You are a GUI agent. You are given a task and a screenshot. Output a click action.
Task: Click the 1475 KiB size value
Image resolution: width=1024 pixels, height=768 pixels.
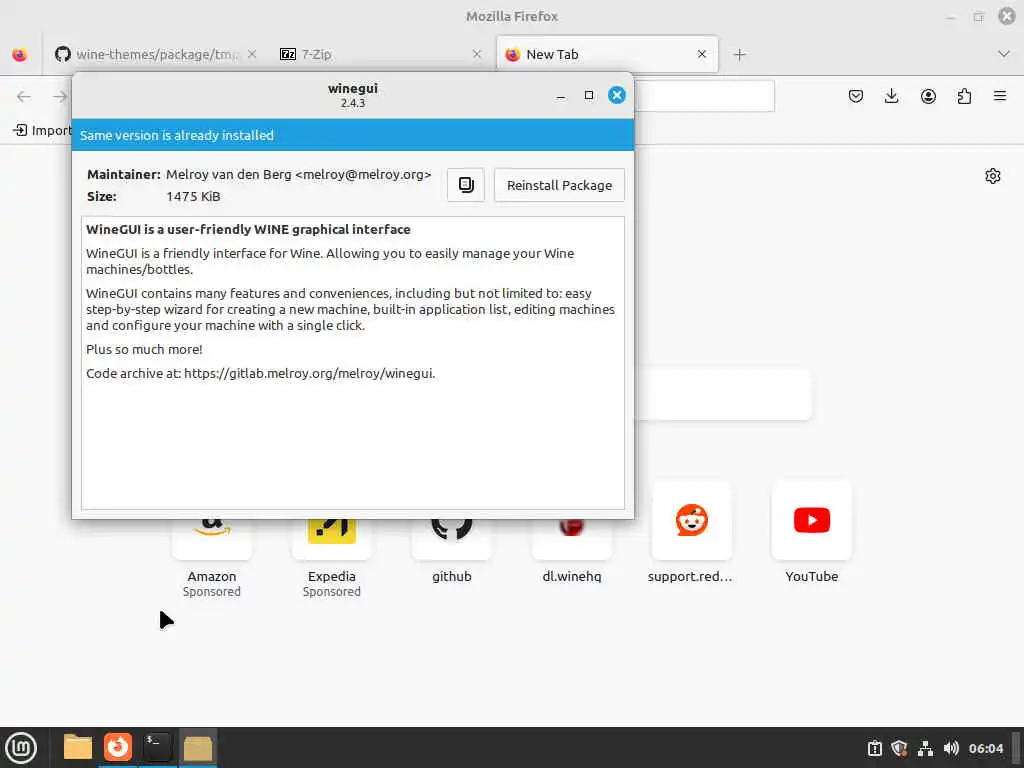pyautogui.click(x=193, y=197)
